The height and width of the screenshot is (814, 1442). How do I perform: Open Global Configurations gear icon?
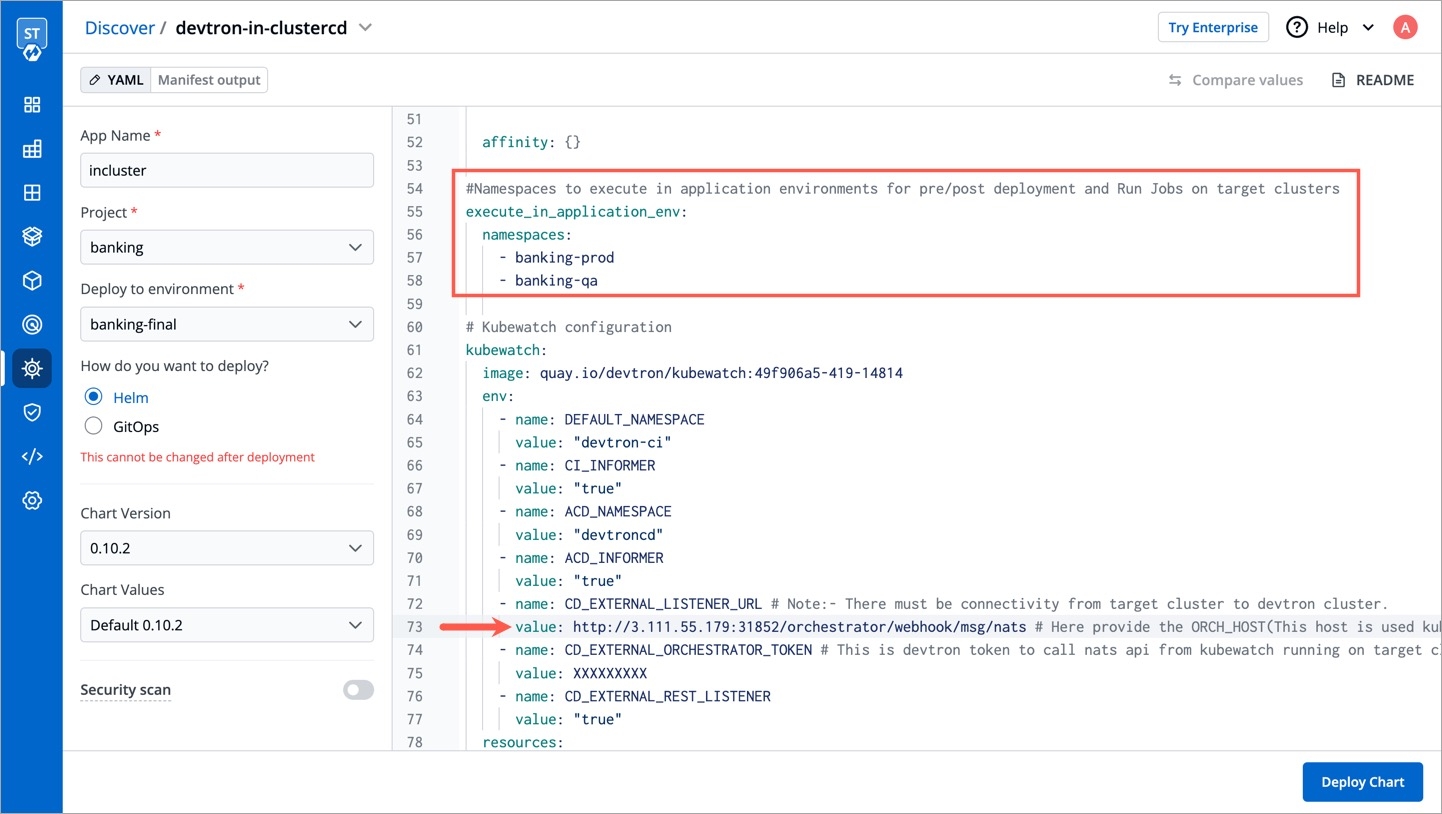(32, 500)
